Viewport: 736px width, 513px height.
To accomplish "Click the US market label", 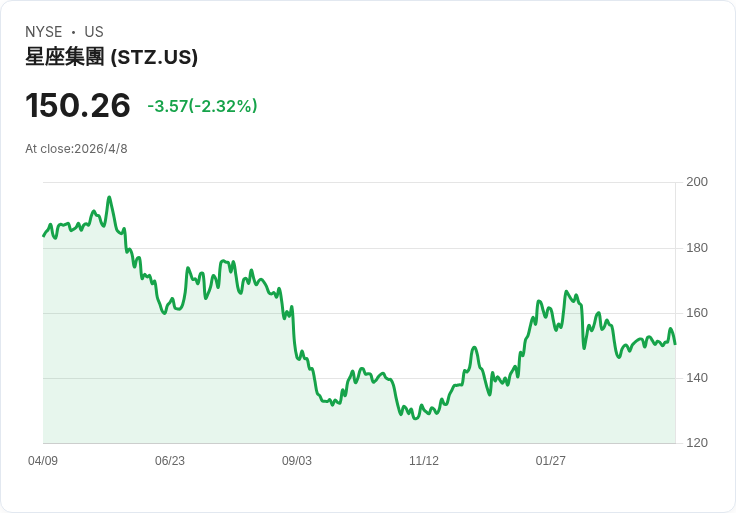I will coord(94,32).
